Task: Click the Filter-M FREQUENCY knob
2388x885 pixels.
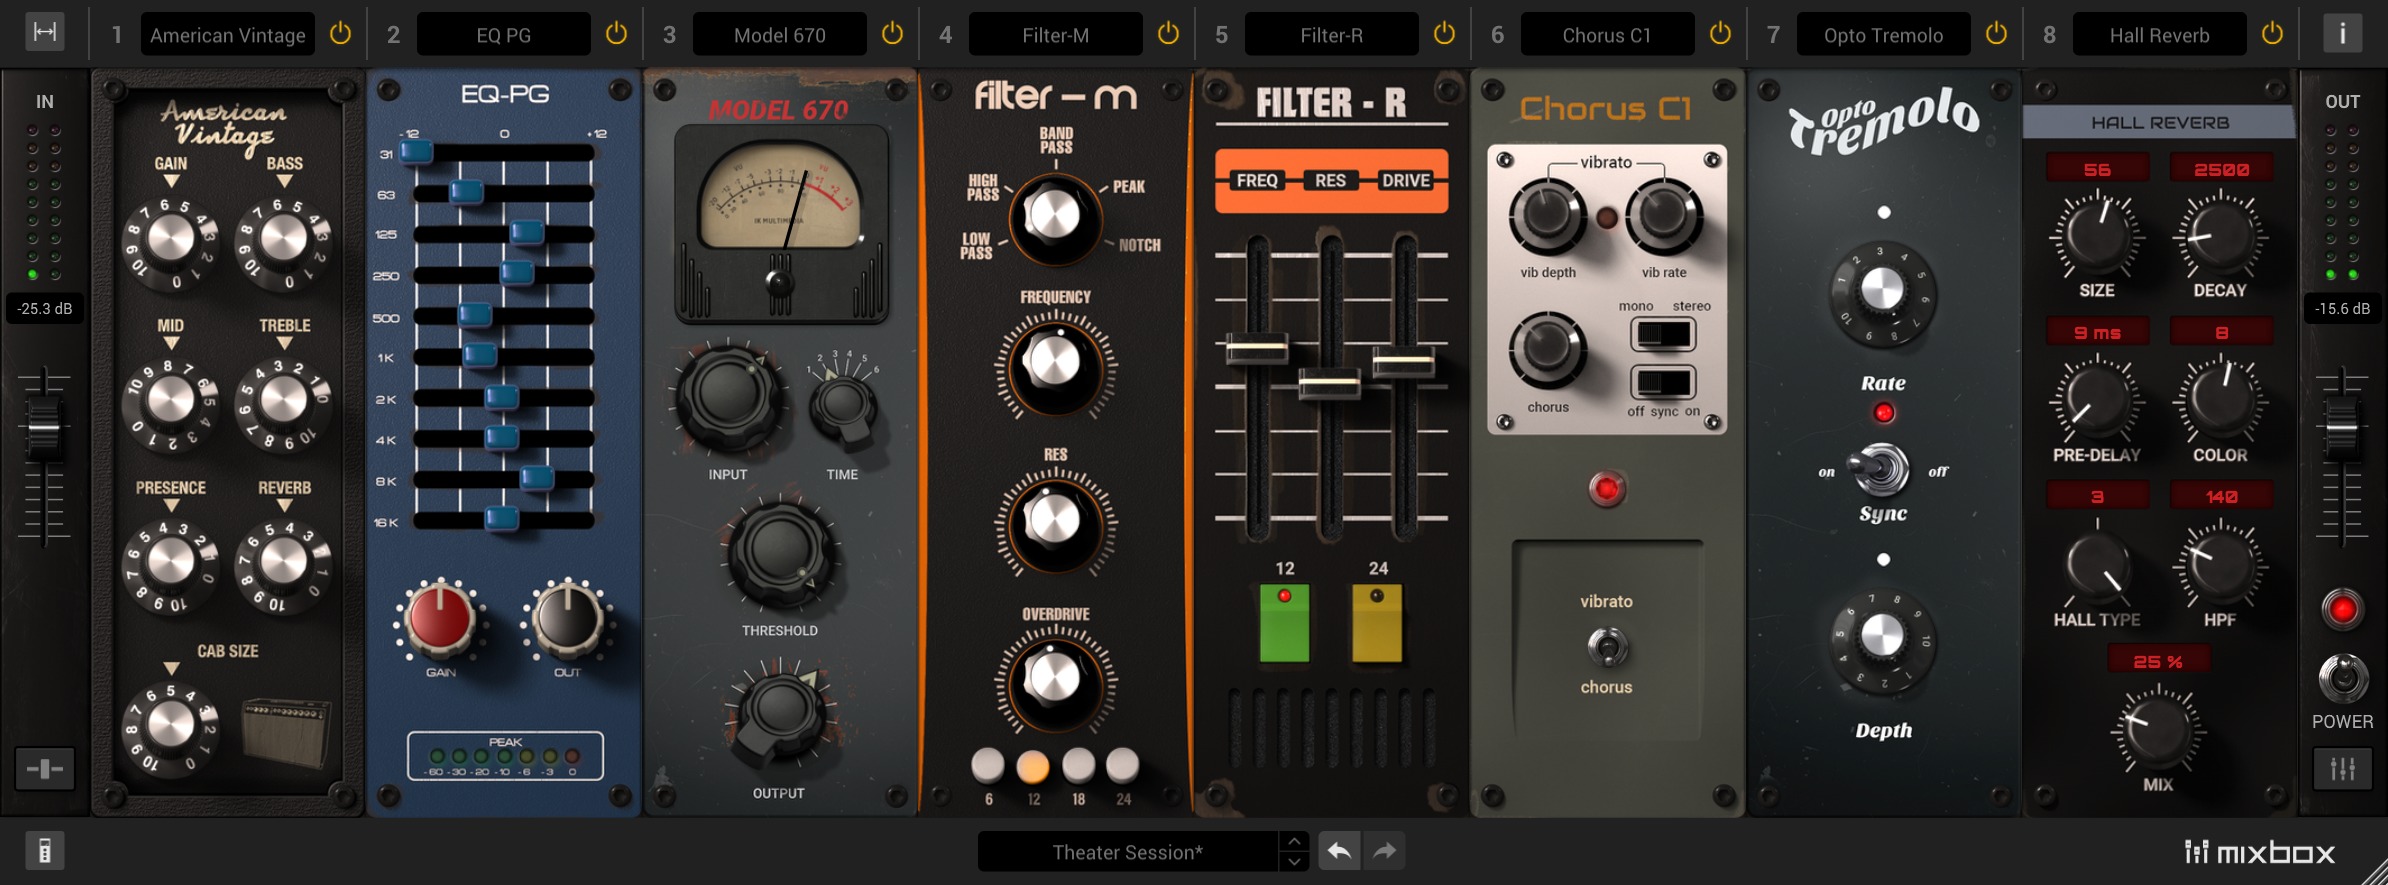Action: click(x=1055, y=363)
